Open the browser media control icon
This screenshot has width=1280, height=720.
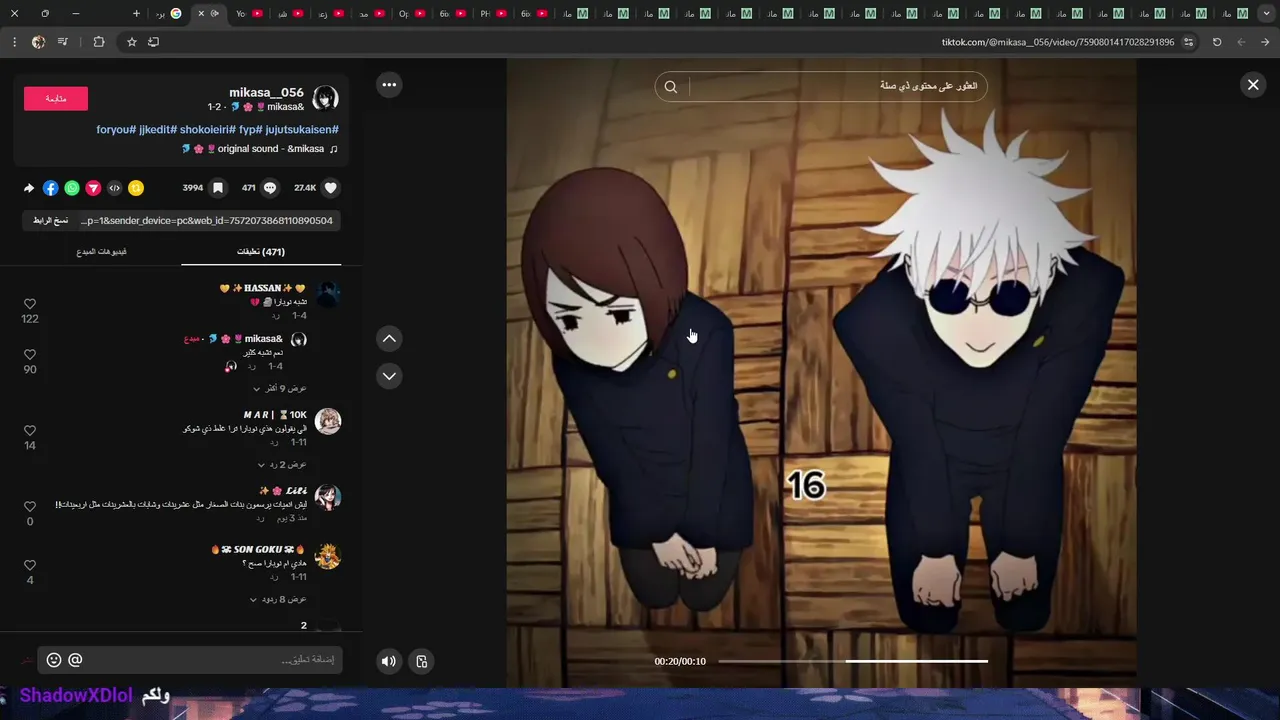click(63, 42)
